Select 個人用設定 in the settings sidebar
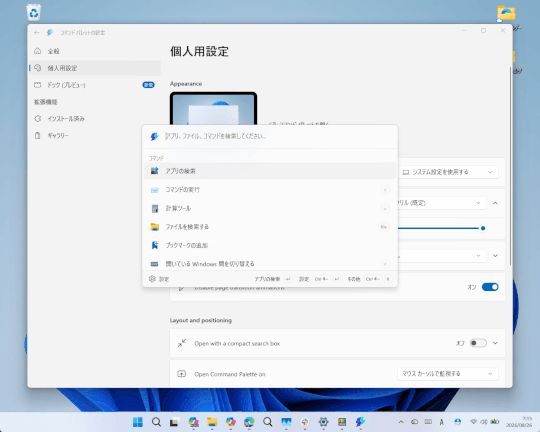Screen dimensions: 540x432 click(94, 68)
